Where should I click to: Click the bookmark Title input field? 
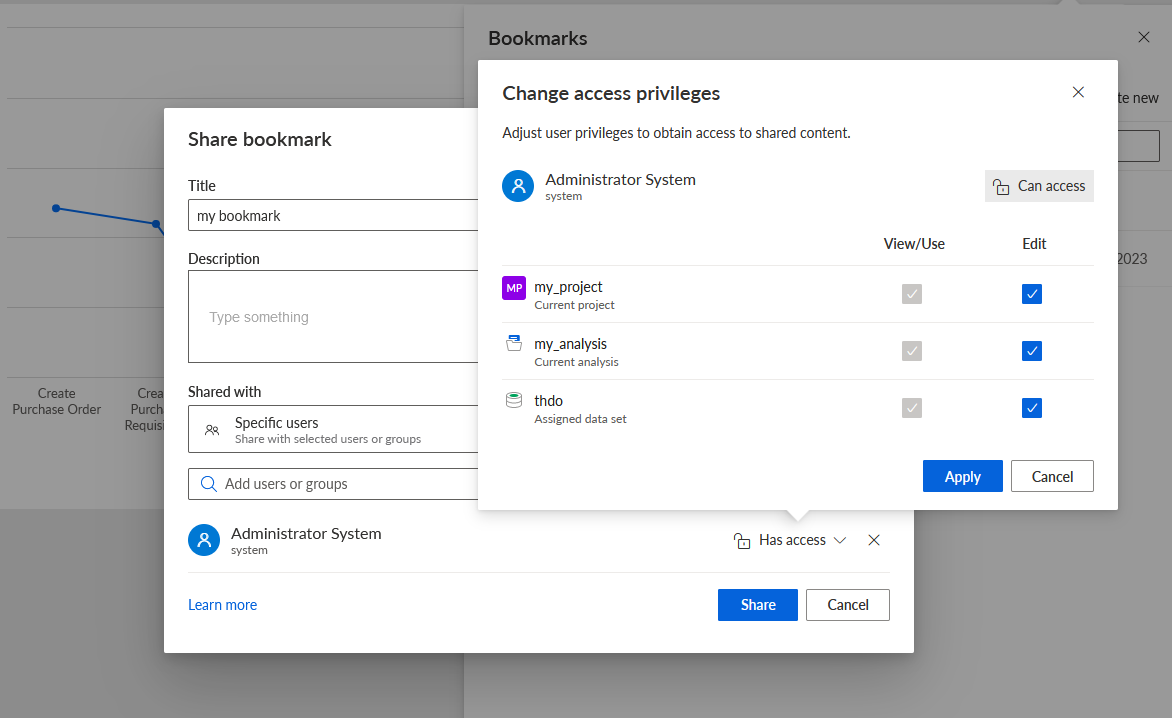pos(333,215)
